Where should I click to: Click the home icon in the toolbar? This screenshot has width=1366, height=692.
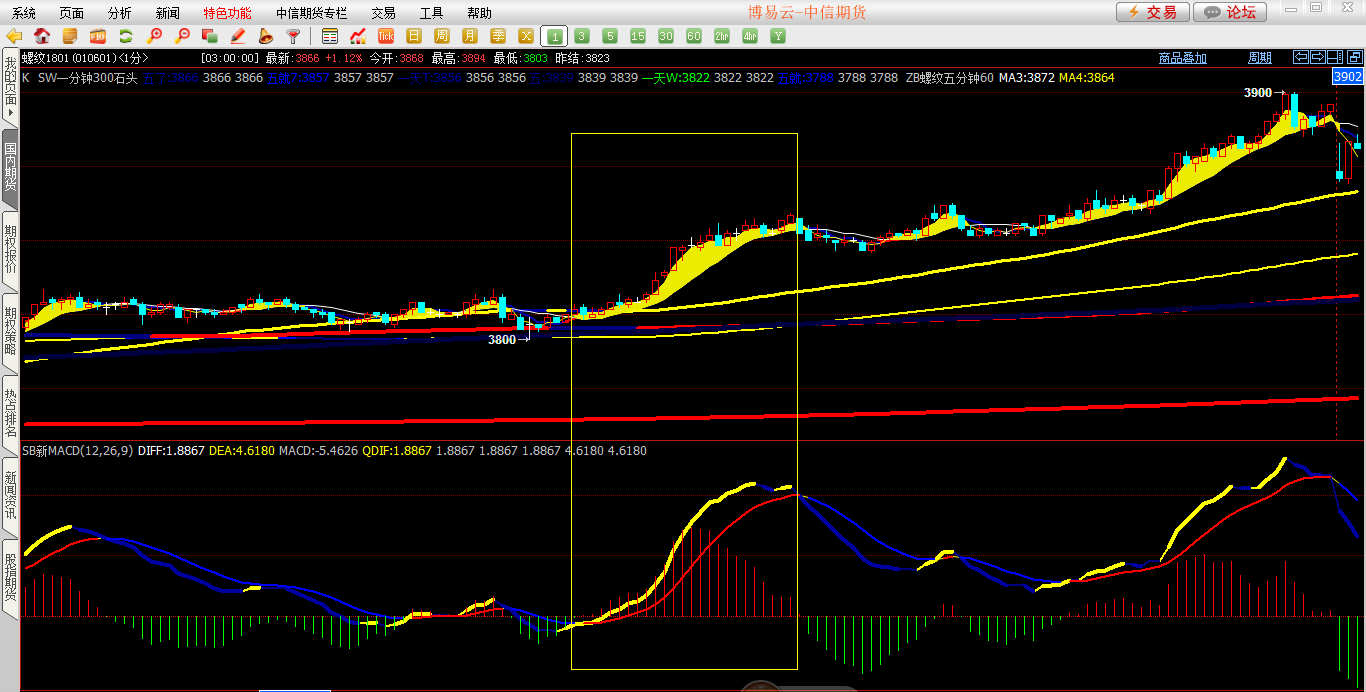(x=42, y=36)
